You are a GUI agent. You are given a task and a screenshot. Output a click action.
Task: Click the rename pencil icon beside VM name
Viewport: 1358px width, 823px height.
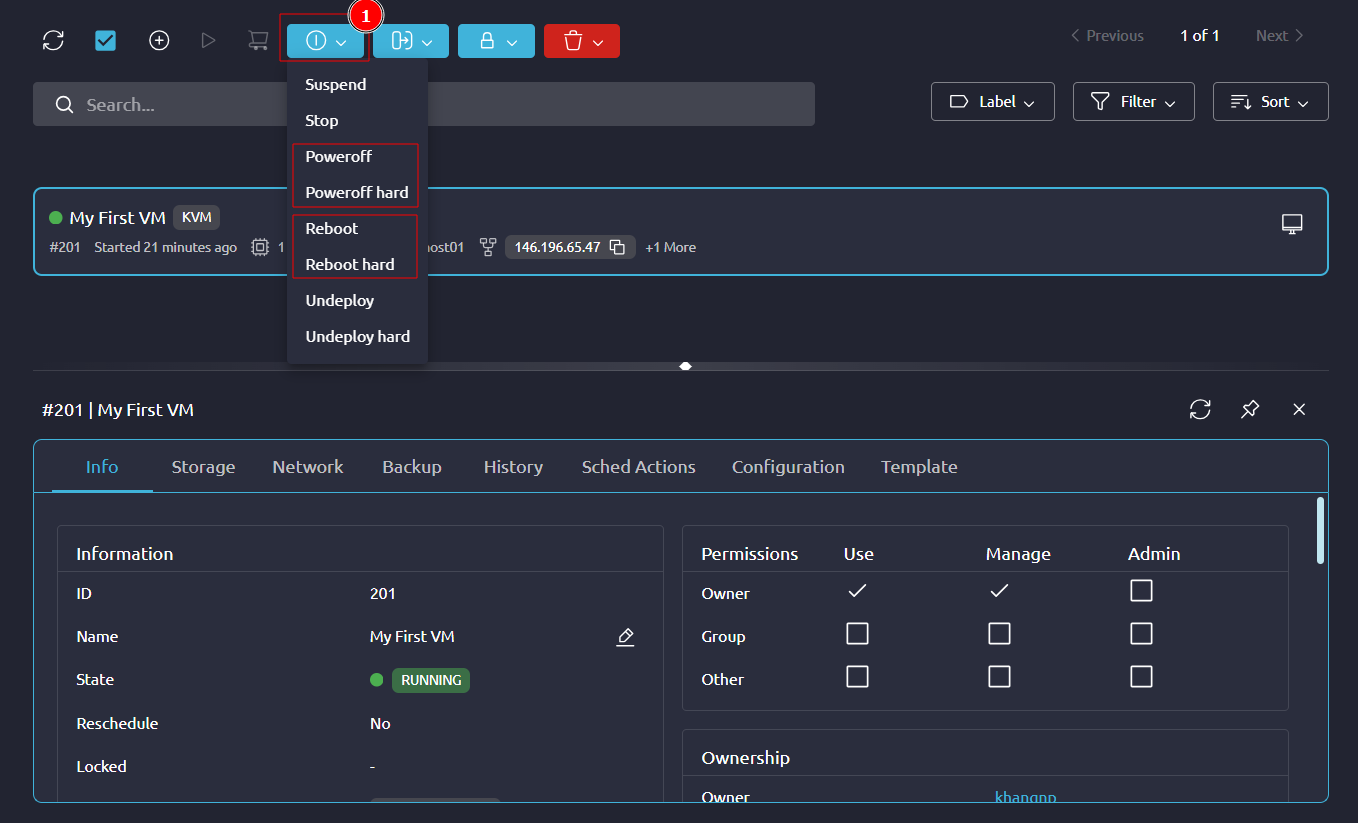tap(625, 637)
